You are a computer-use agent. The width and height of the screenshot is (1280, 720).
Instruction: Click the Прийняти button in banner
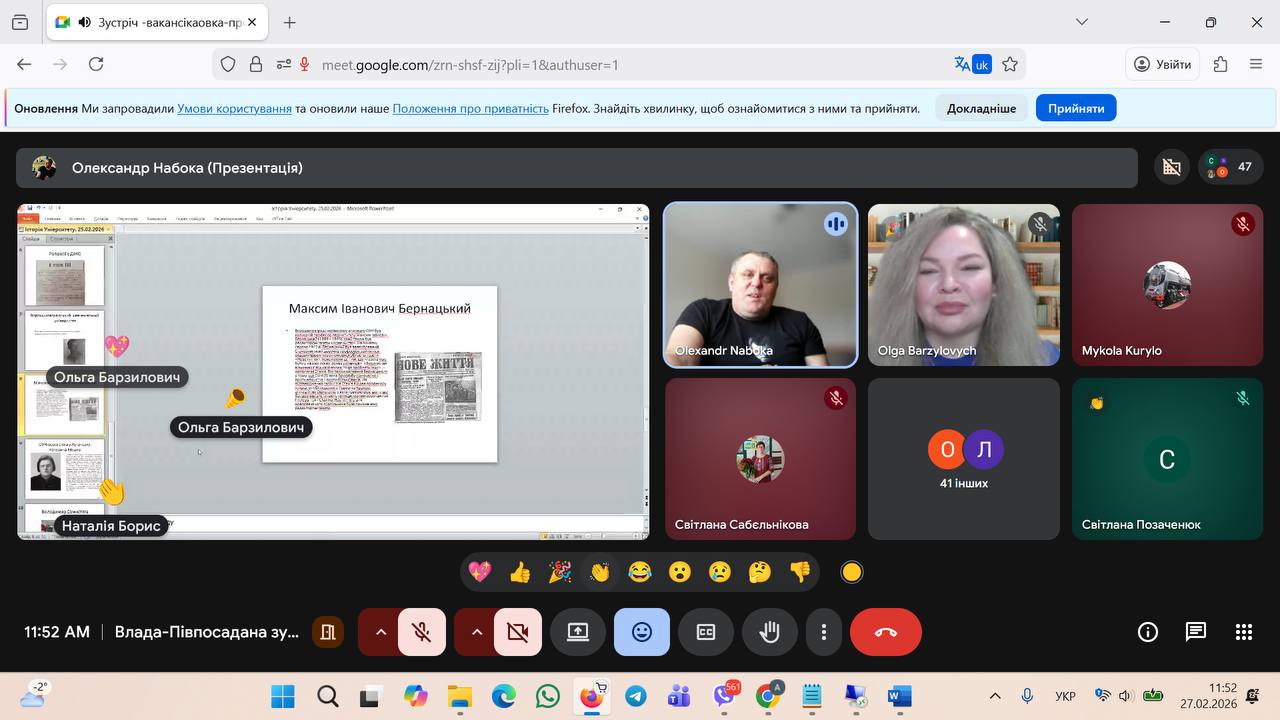1076,108
